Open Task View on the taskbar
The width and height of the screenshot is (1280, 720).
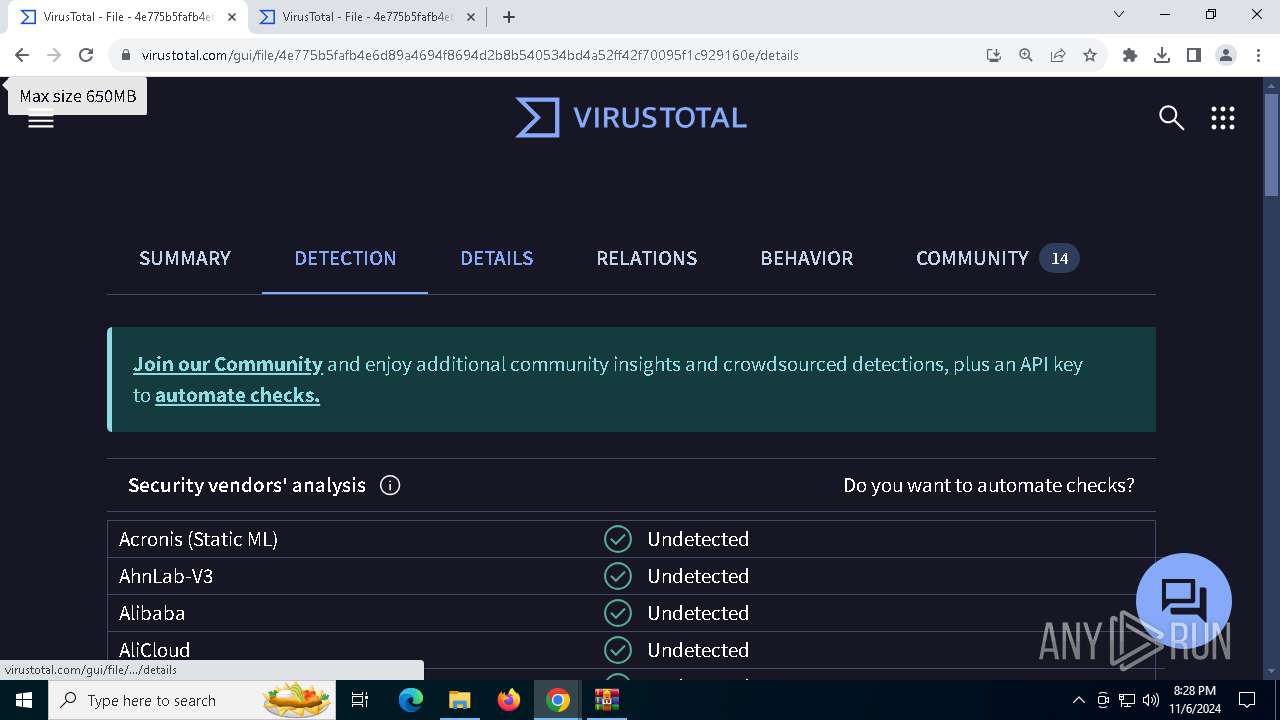coord(360,700)
